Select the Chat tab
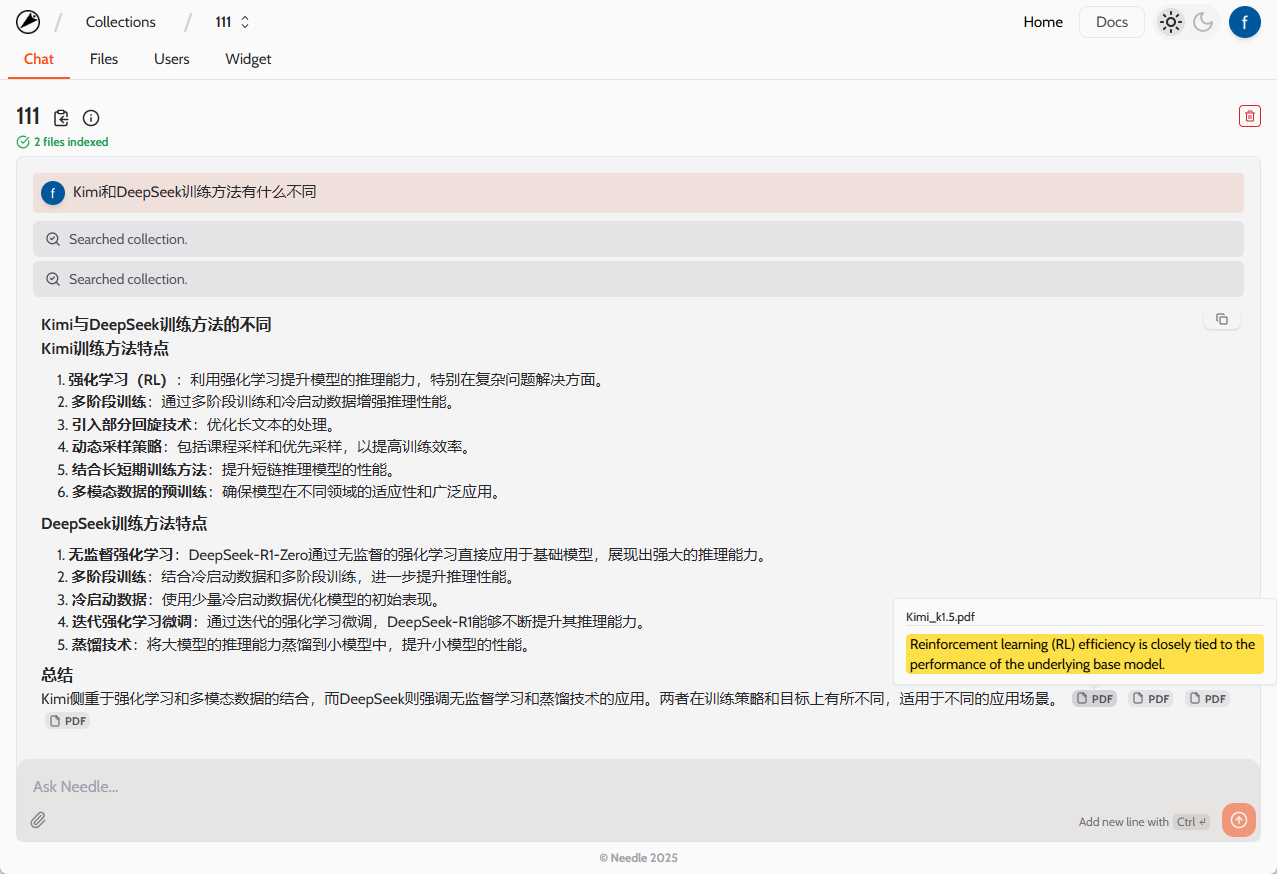1277x874 pixels. (39, 59)
